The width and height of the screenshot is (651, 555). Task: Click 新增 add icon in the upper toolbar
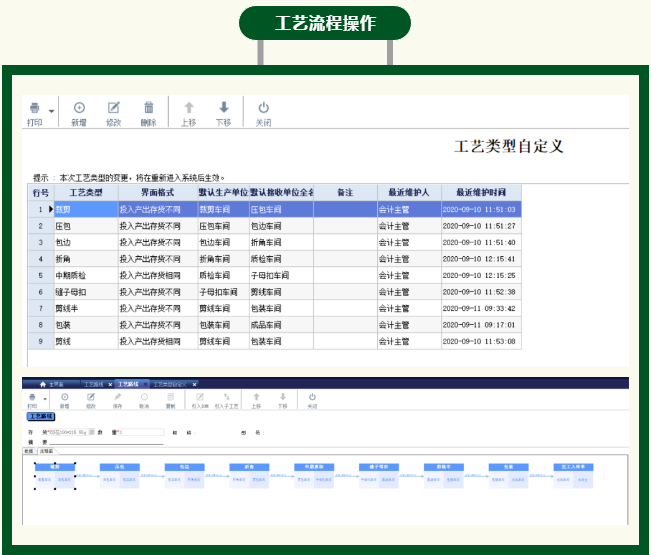pos(79,108)
